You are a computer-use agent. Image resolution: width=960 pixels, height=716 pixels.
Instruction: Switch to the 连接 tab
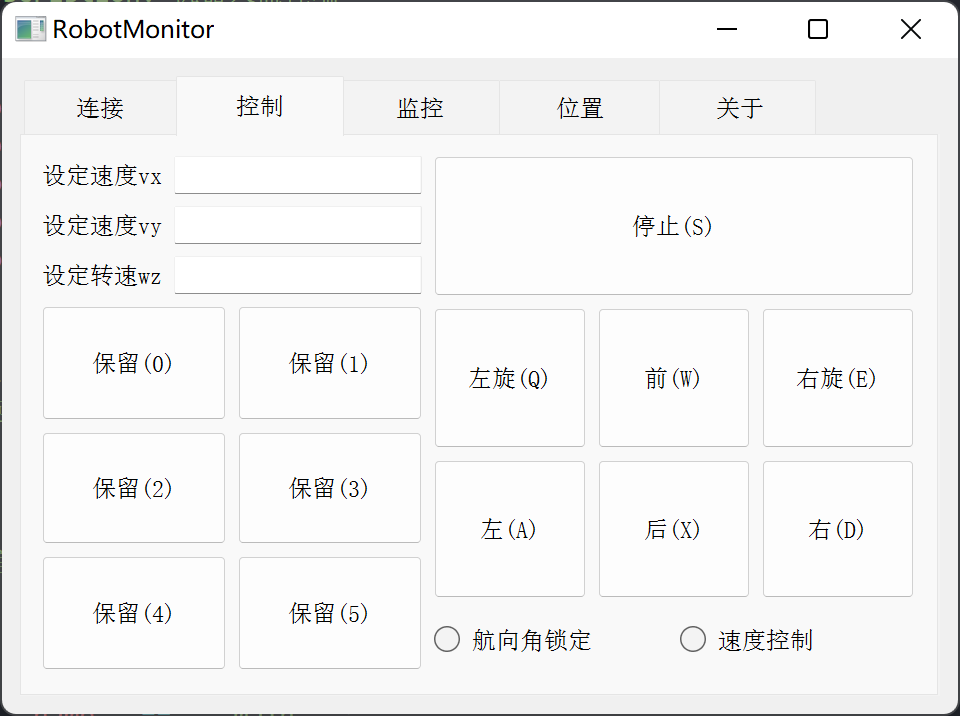click(x=100, y=108)
